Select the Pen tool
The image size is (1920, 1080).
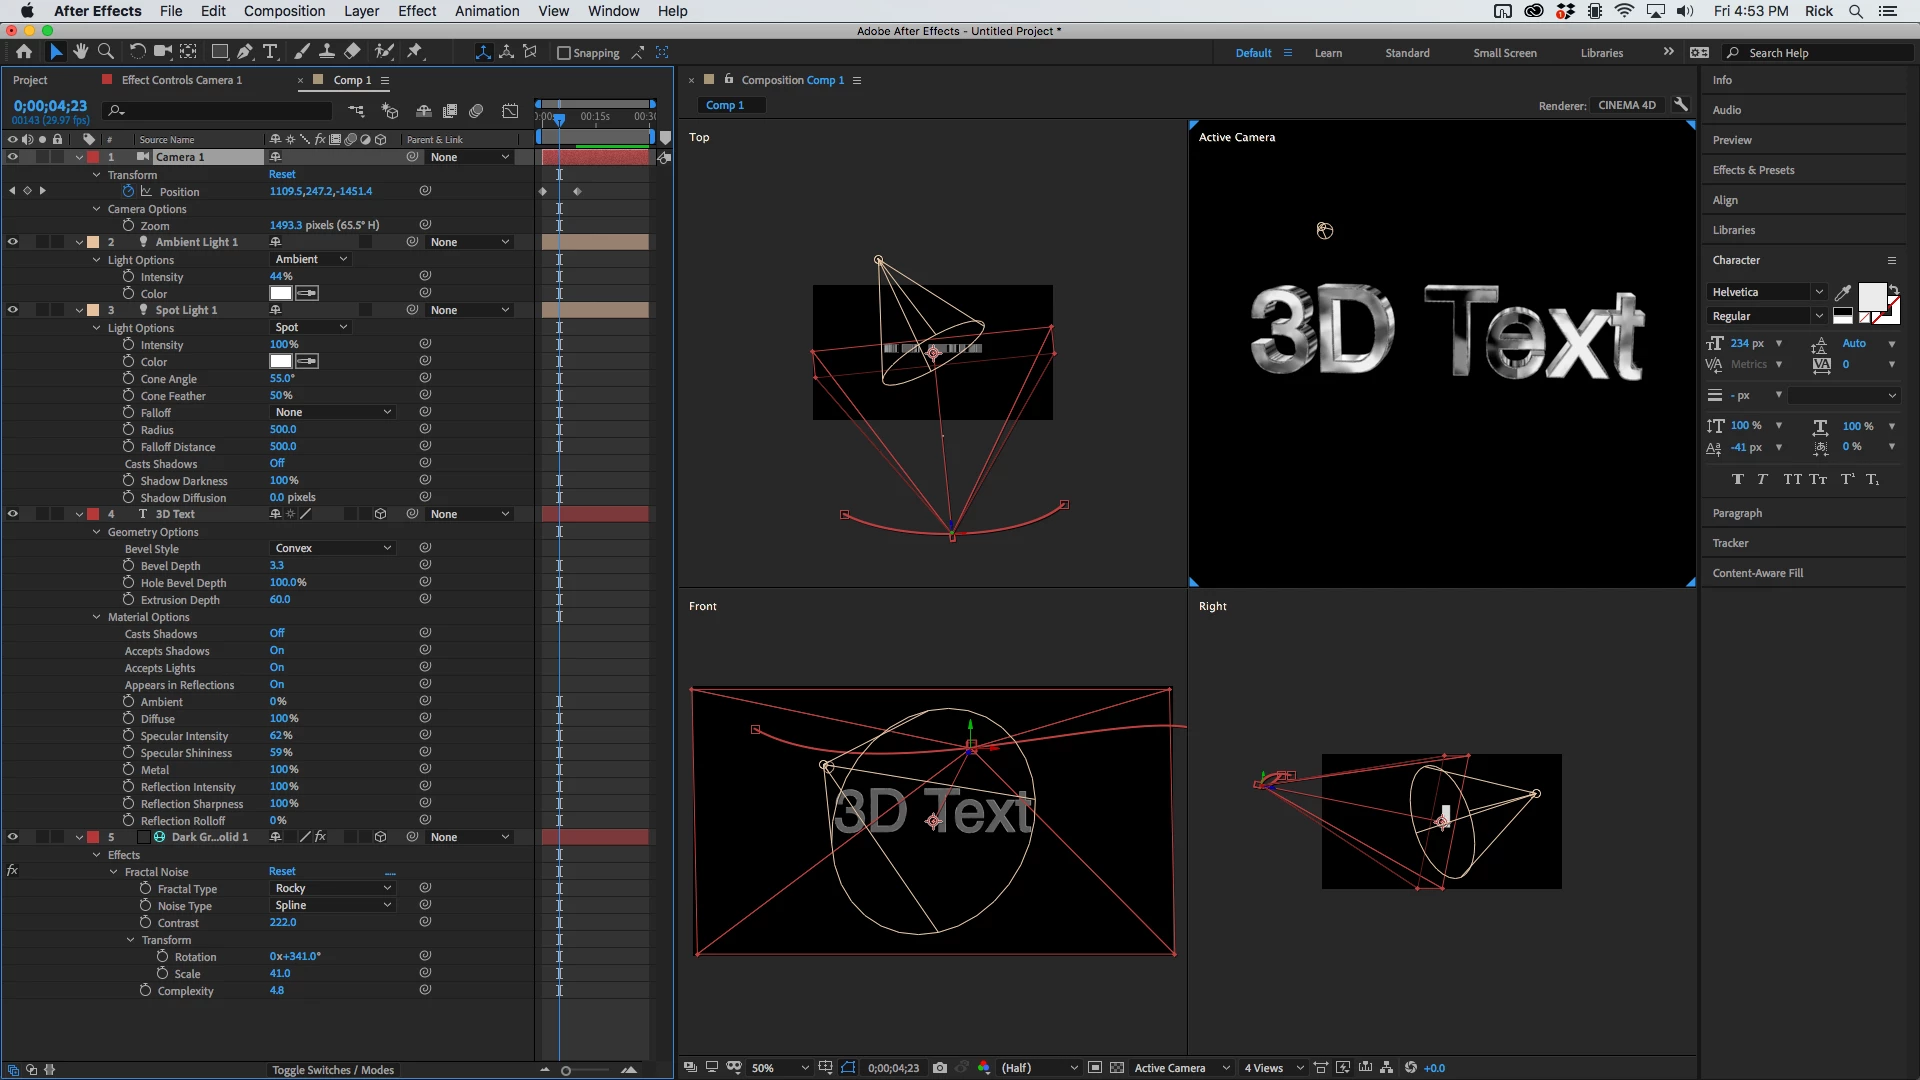point(244,52)
